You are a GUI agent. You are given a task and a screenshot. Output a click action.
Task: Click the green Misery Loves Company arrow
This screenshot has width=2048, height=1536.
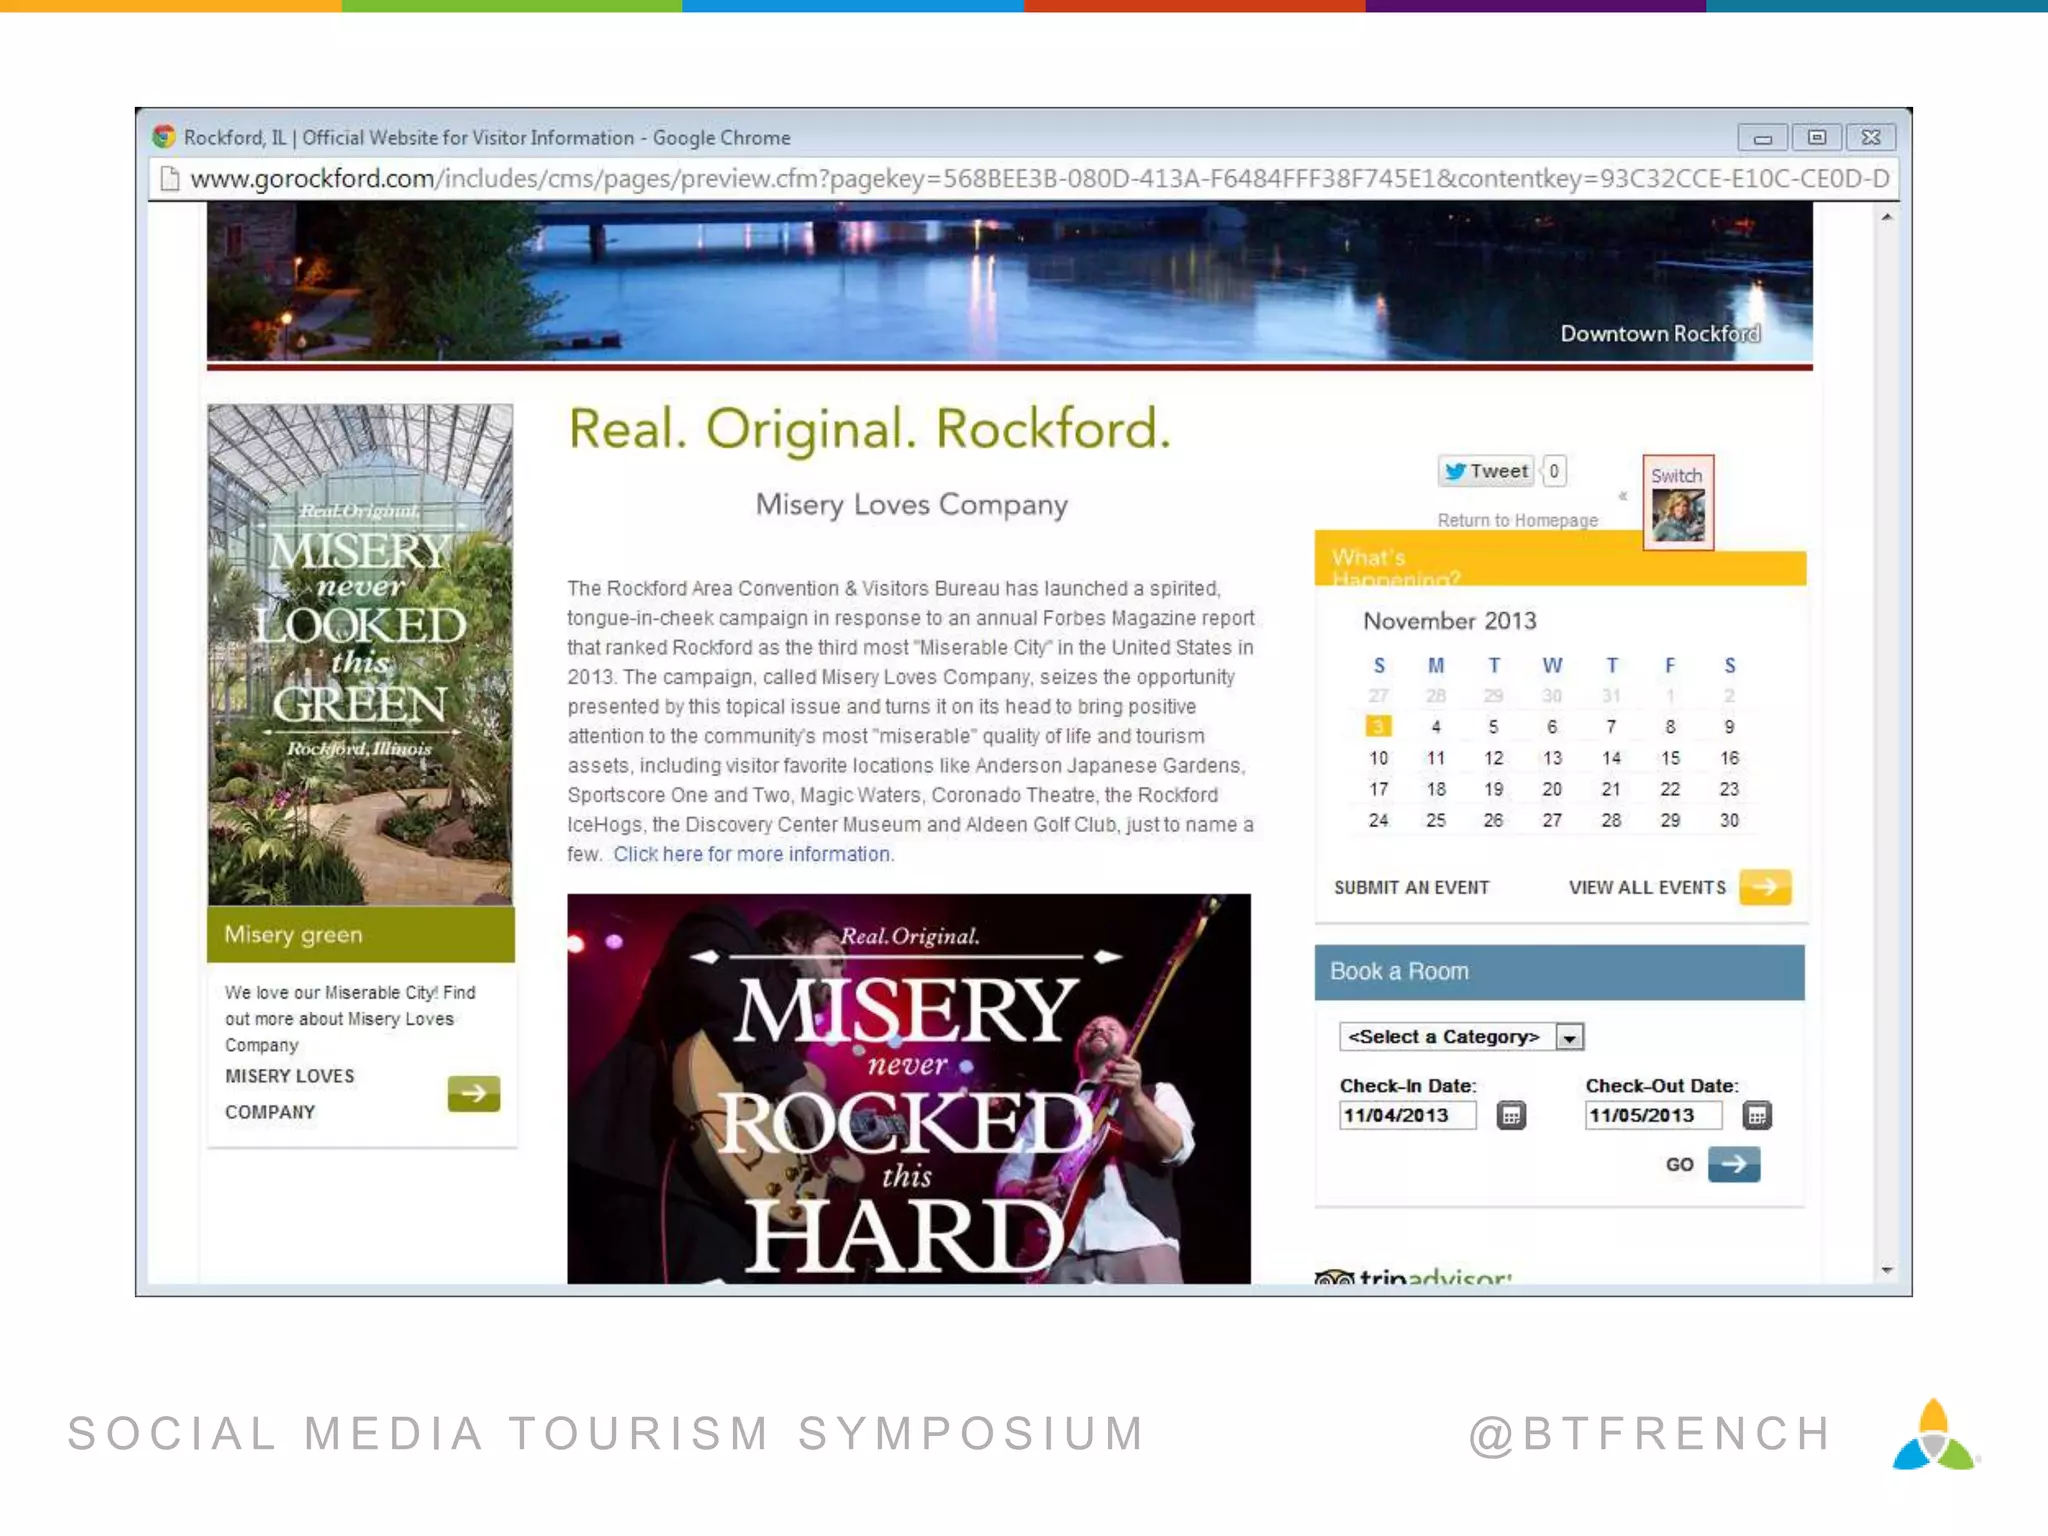(x=474, y=1093)
